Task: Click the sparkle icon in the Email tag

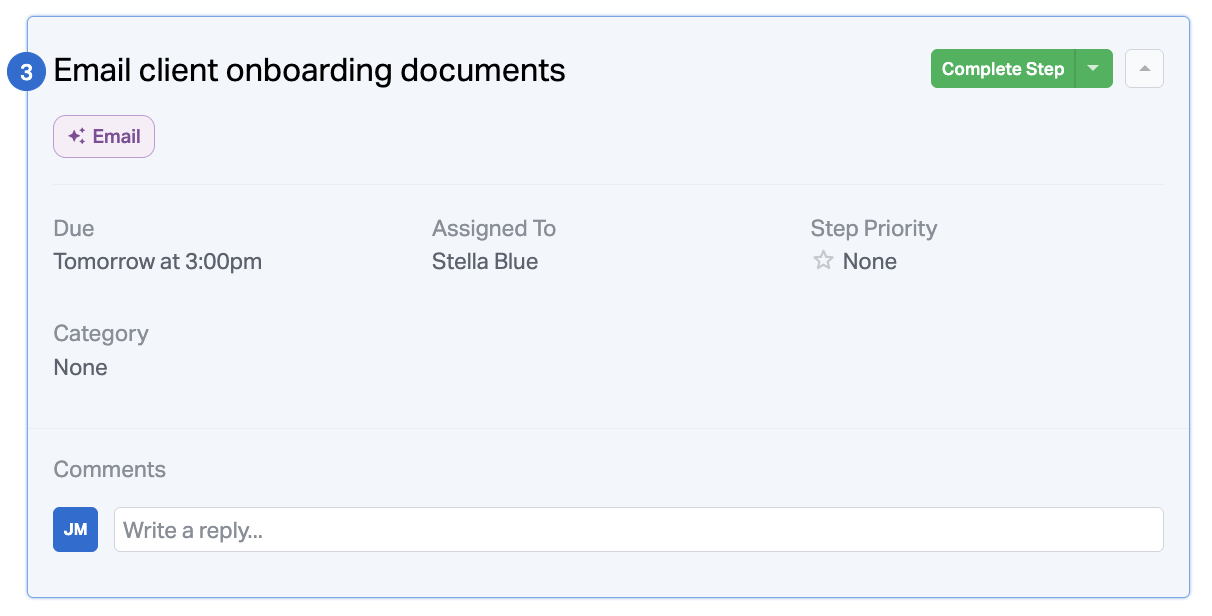Action: [76, 137]
